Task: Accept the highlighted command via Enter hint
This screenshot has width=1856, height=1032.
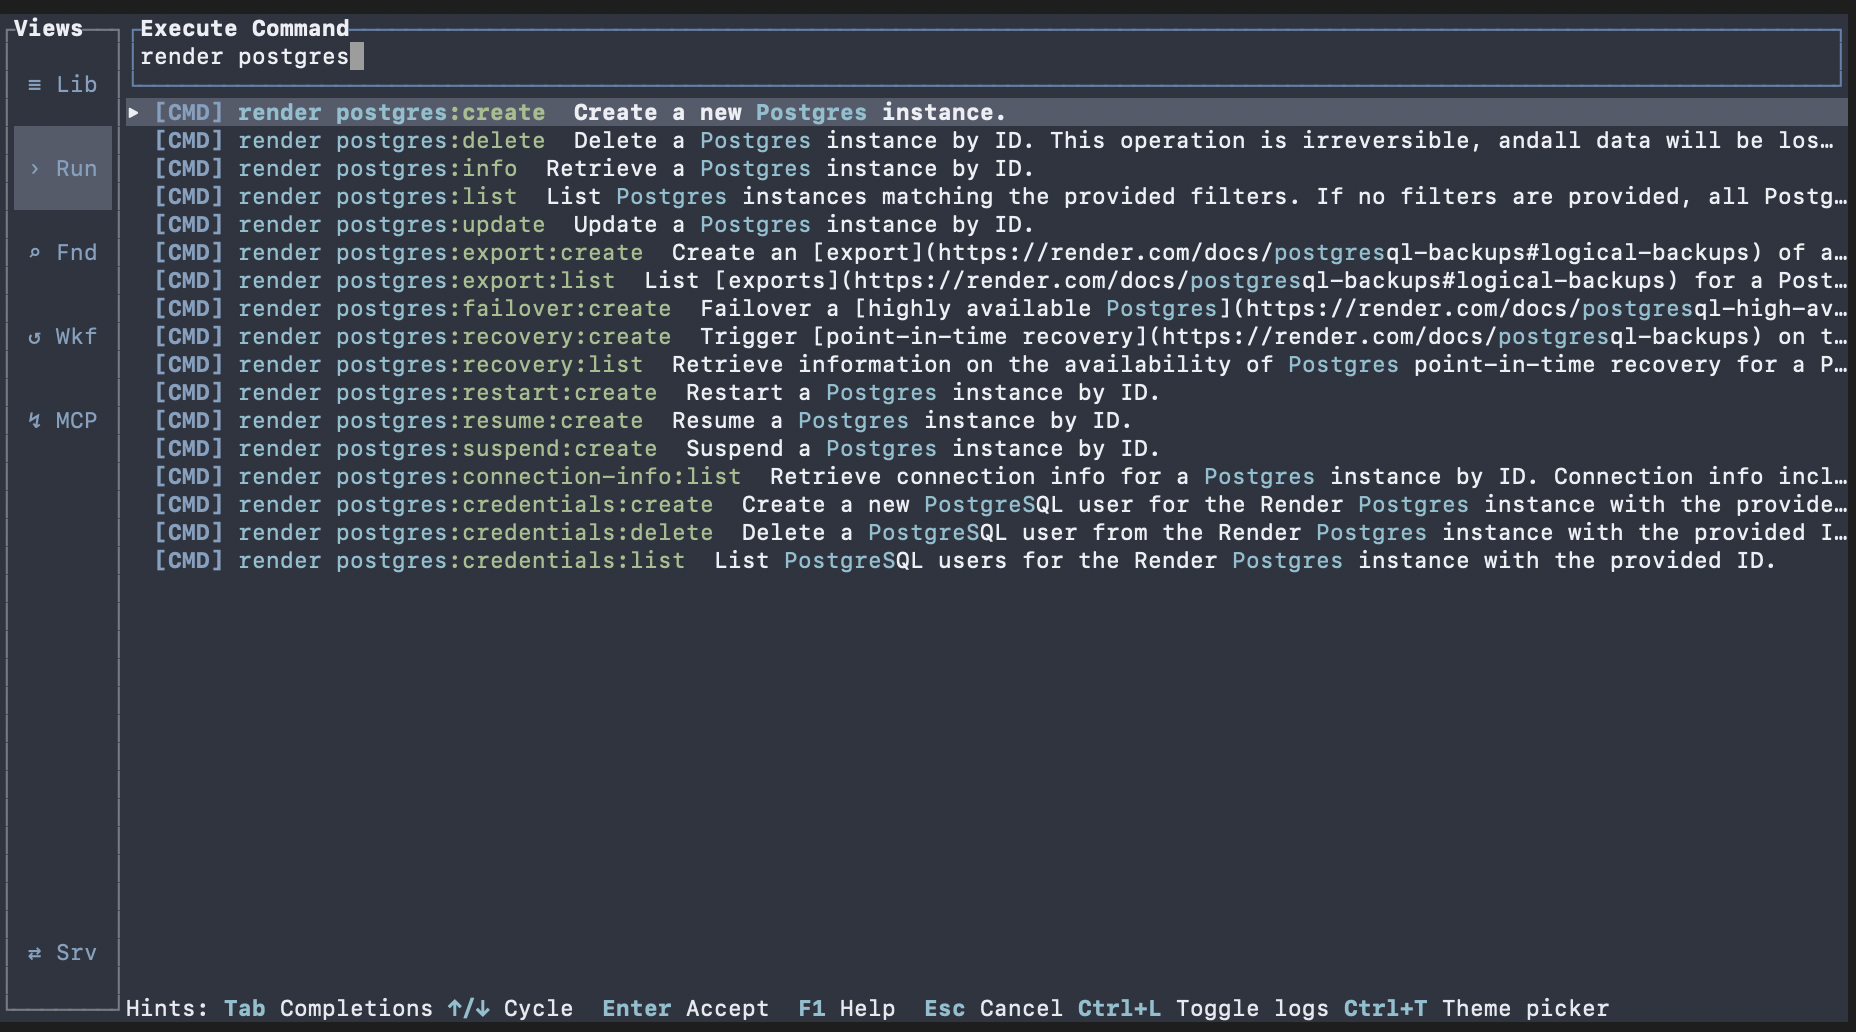Action: tap(636, 1008)
